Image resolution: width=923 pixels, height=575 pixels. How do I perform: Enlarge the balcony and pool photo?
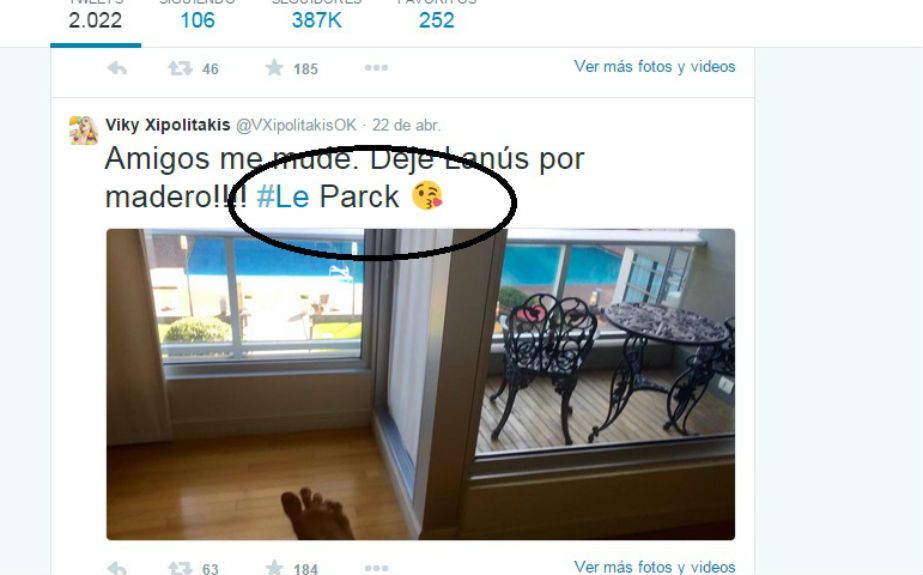tap(420, 384)
